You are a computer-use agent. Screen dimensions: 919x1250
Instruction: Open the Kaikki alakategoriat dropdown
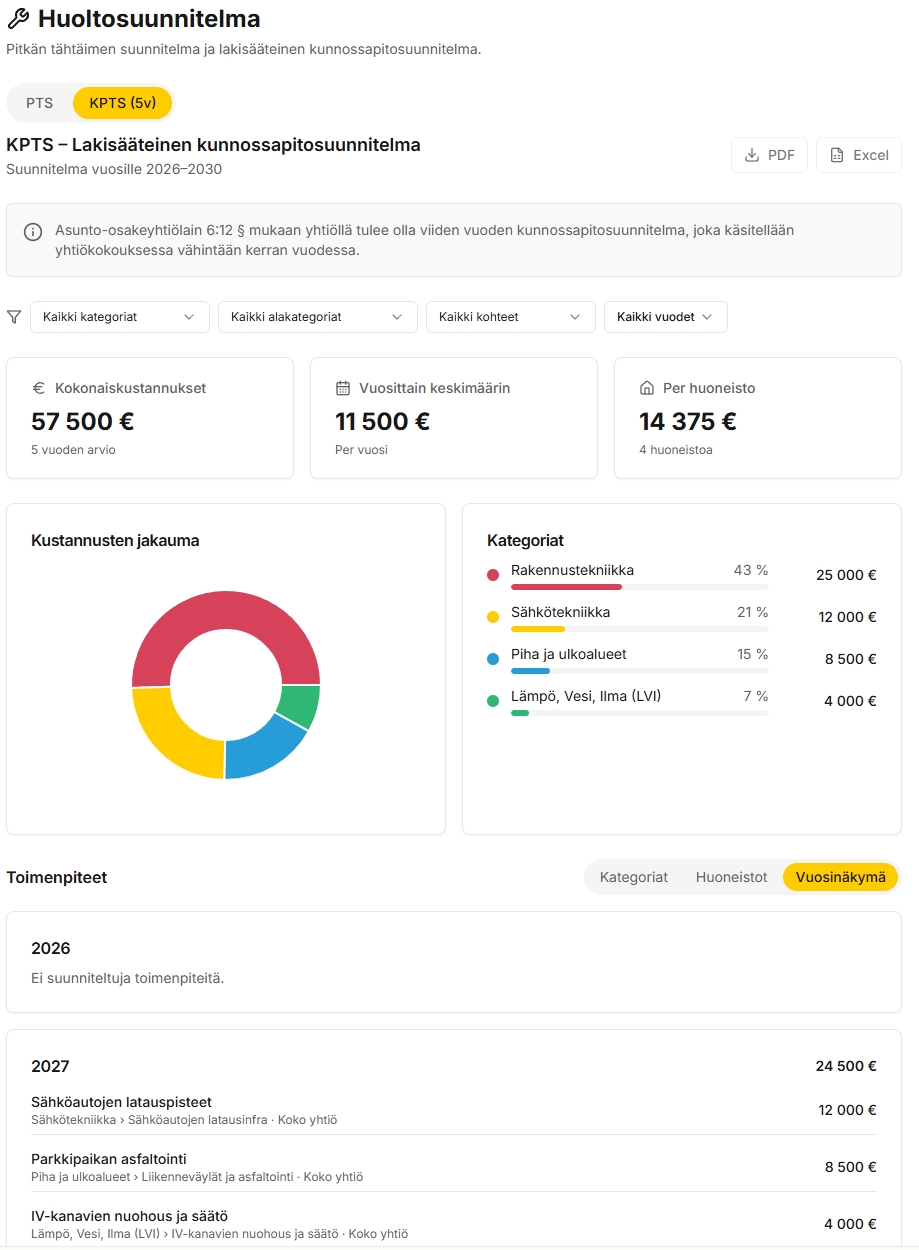tap(318, 317)
